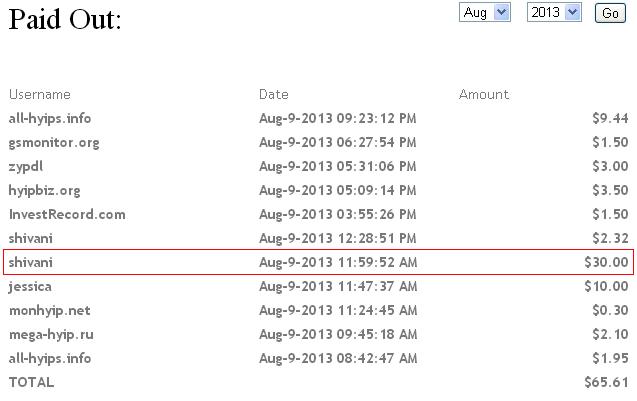The width and height of the screenshot is (637, 401).
Task: Click the all-hyips.info username paid $9.44
Action: pos(50,118)
